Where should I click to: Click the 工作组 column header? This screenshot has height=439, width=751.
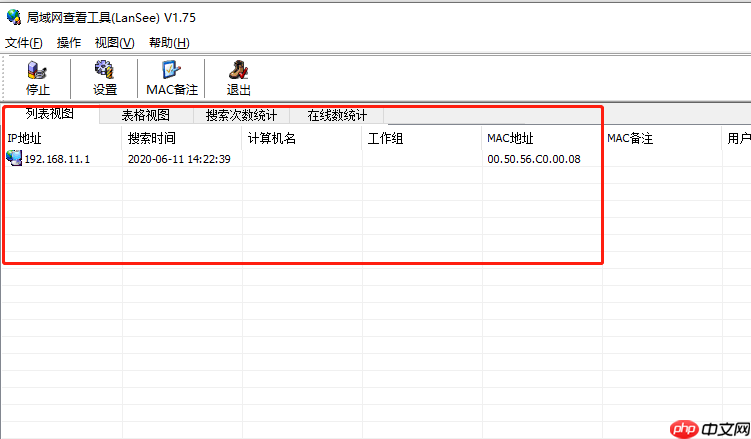422,138
